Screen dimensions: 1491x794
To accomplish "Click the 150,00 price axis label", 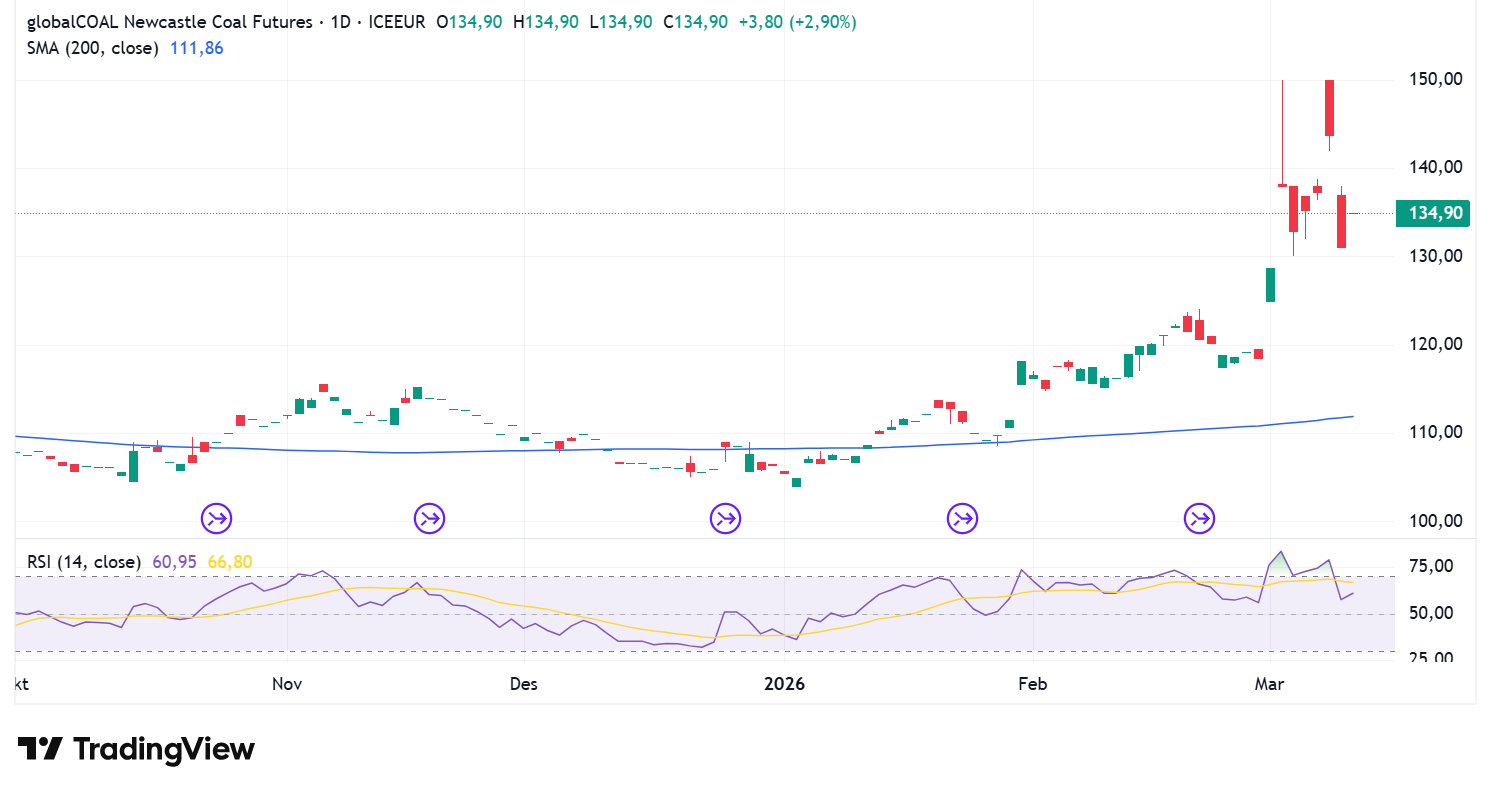I will 1437,79.
